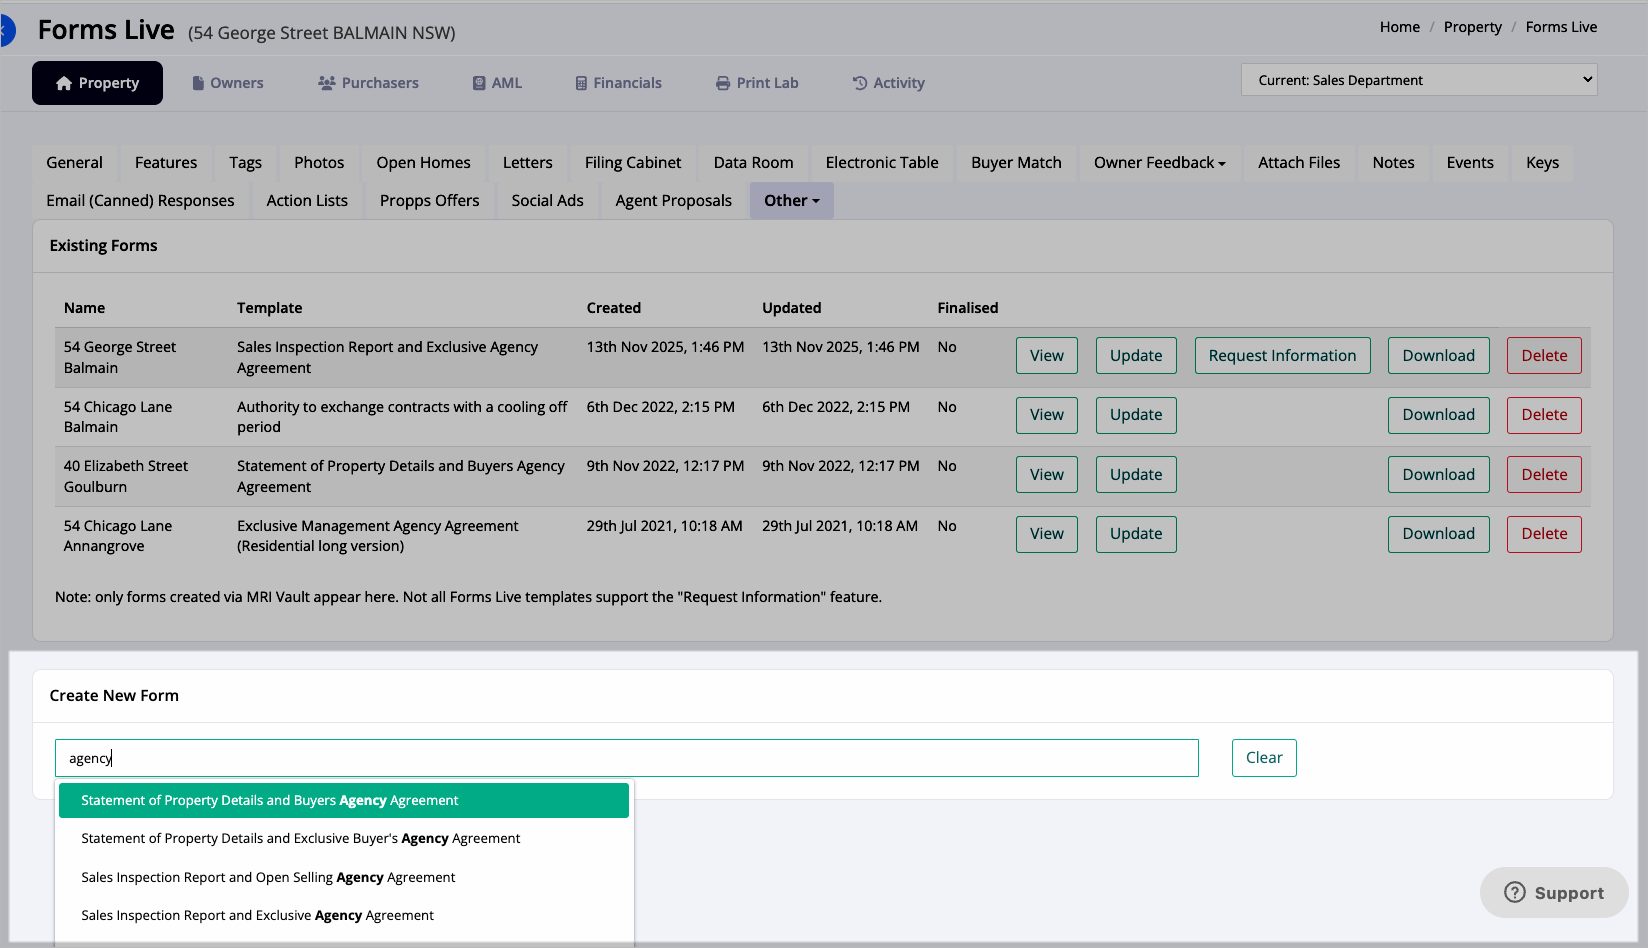Open the Social Ads sub-tab
Screen dimensions: 1648x948
[x=547, y=201]
